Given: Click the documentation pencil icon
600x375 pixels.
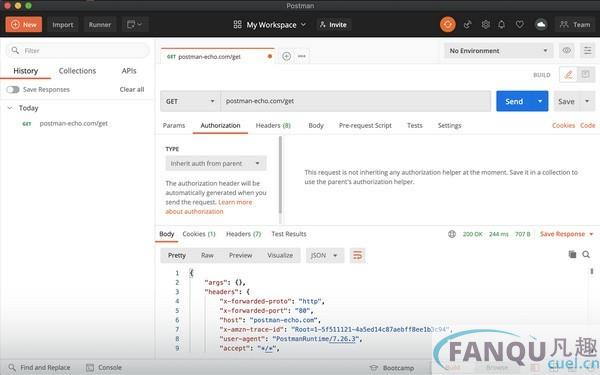Looking at the screenshot, I should (568, 75).
